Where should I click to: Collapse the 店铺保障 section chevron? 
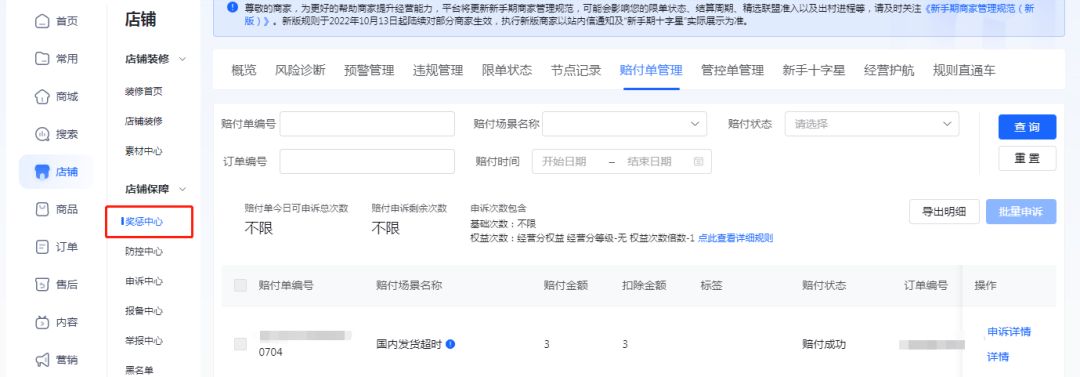[183, 189]
